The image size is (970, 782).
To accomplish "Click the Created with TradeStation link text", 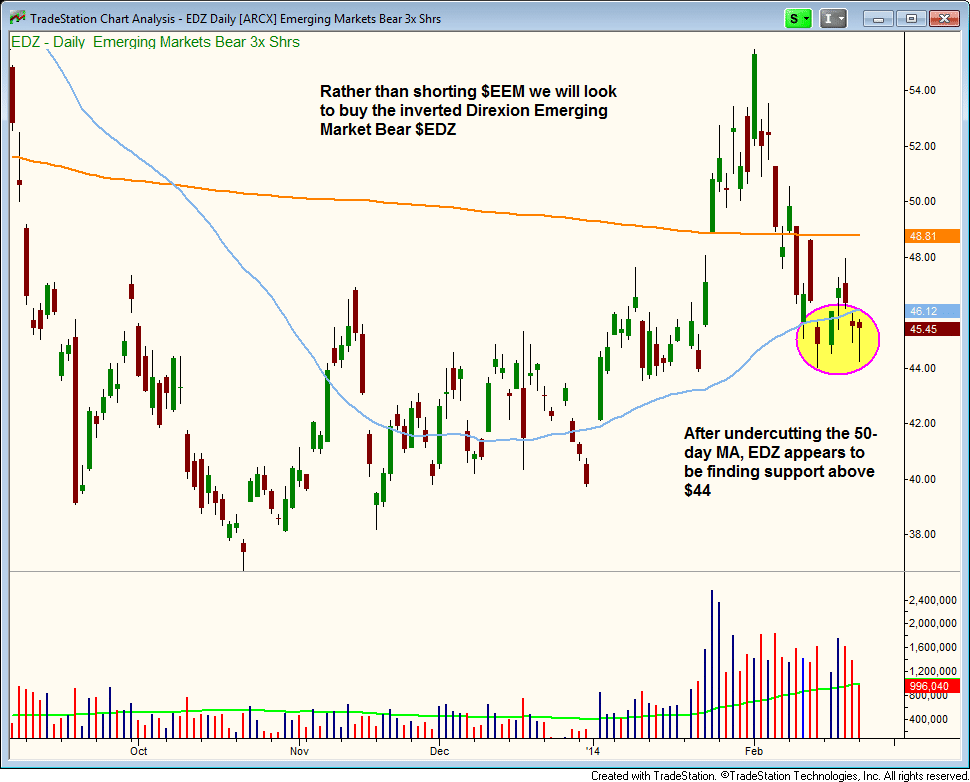I will [x=645, y=774].
